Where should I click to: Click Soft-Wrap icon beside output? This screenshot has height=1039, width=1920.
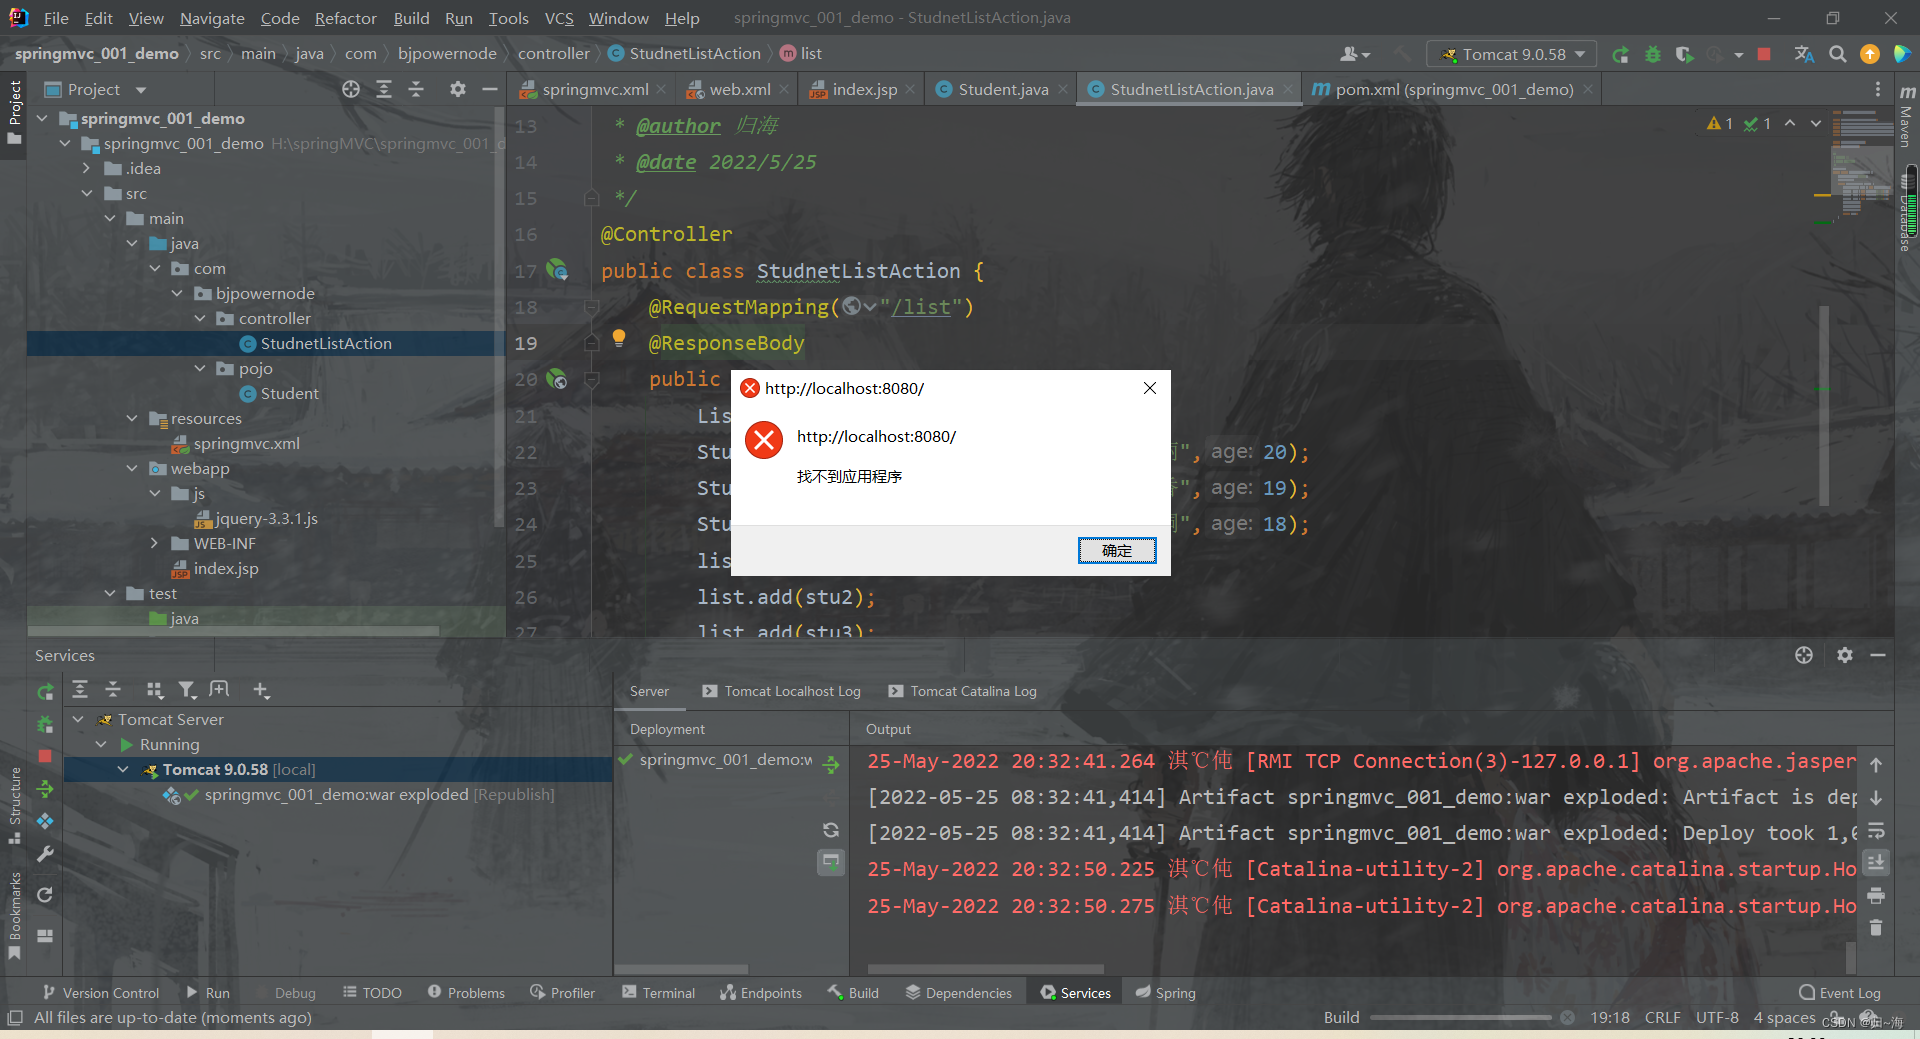pyautogui.click(x=1876, y=830)
